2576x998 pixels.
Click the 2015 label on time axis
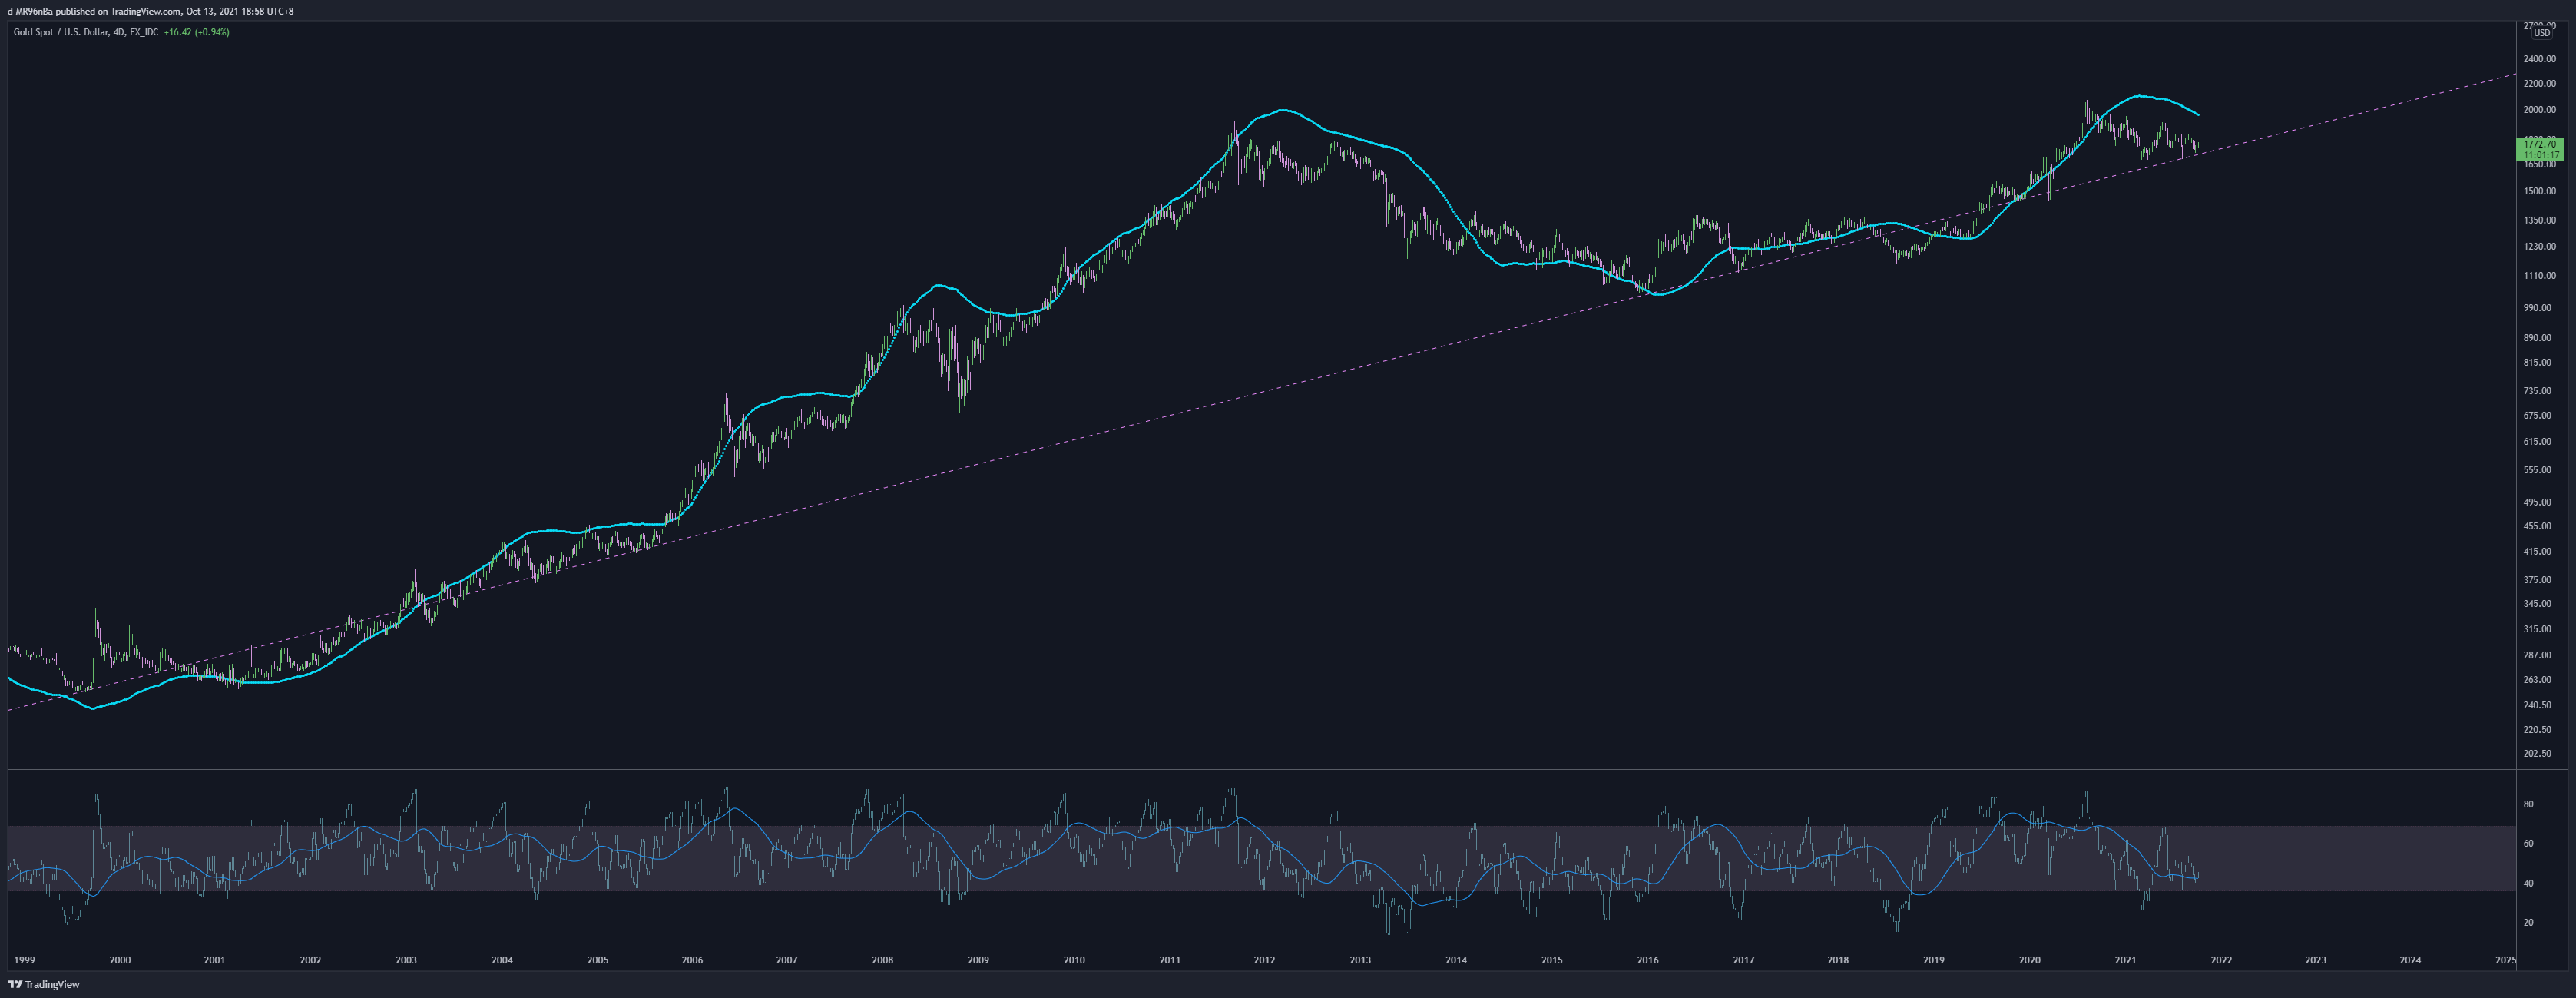(1552, 961)
